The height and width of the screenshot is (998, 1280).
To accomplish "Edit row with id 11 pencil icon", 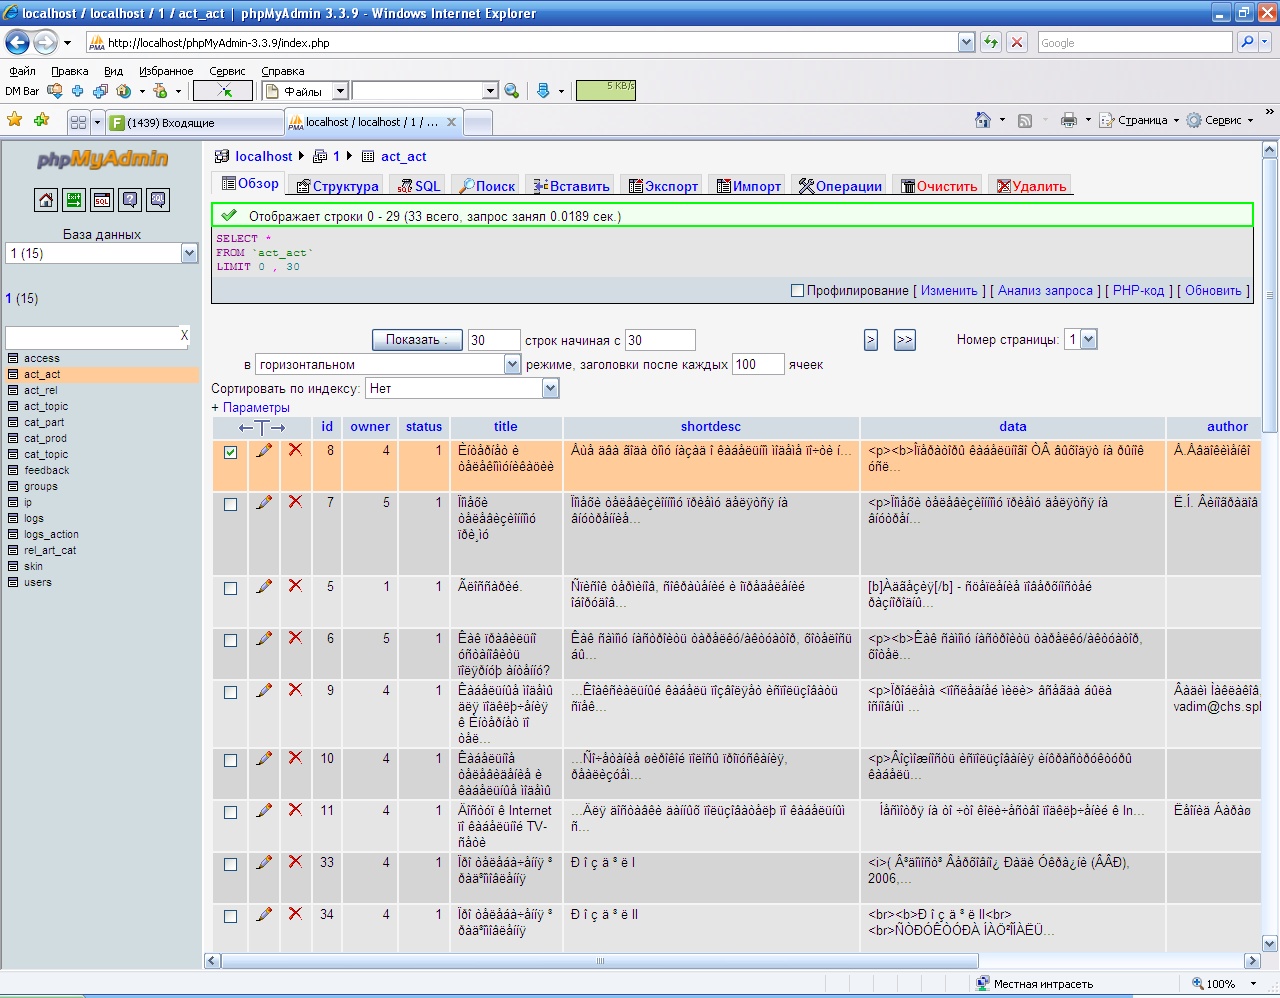I will point(264,811).
